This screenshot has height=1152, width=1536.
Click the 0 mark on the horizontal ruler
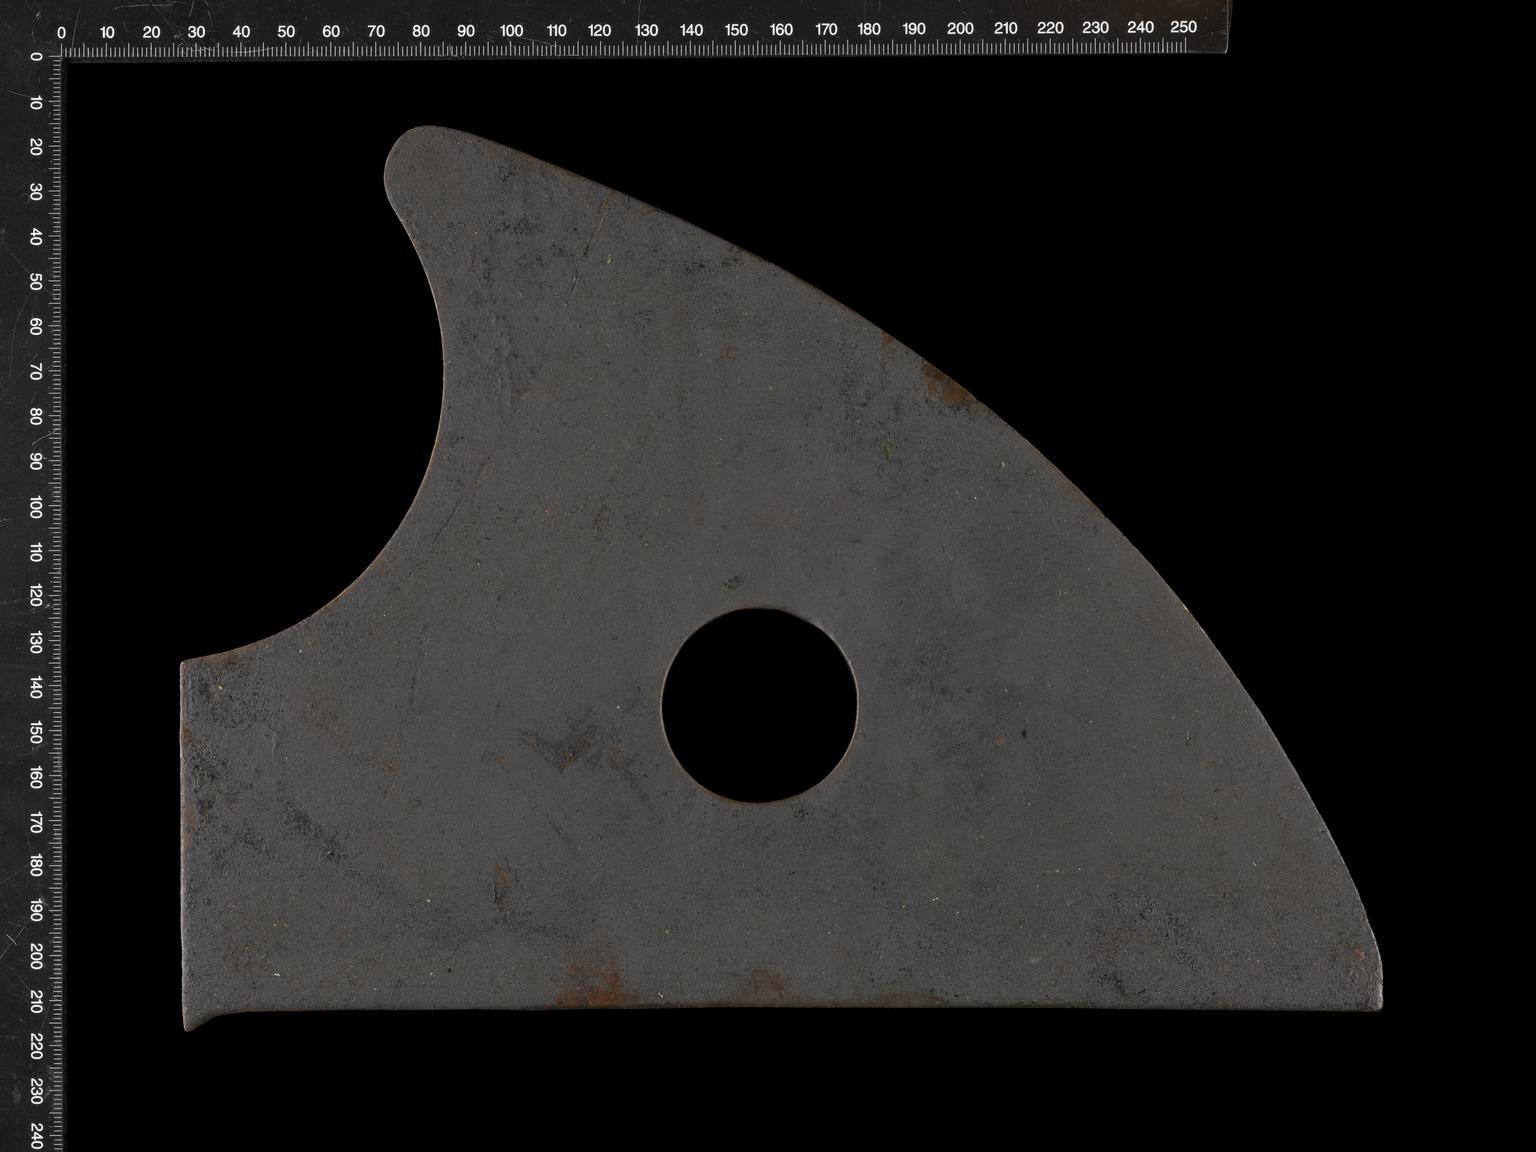point(62,33)
